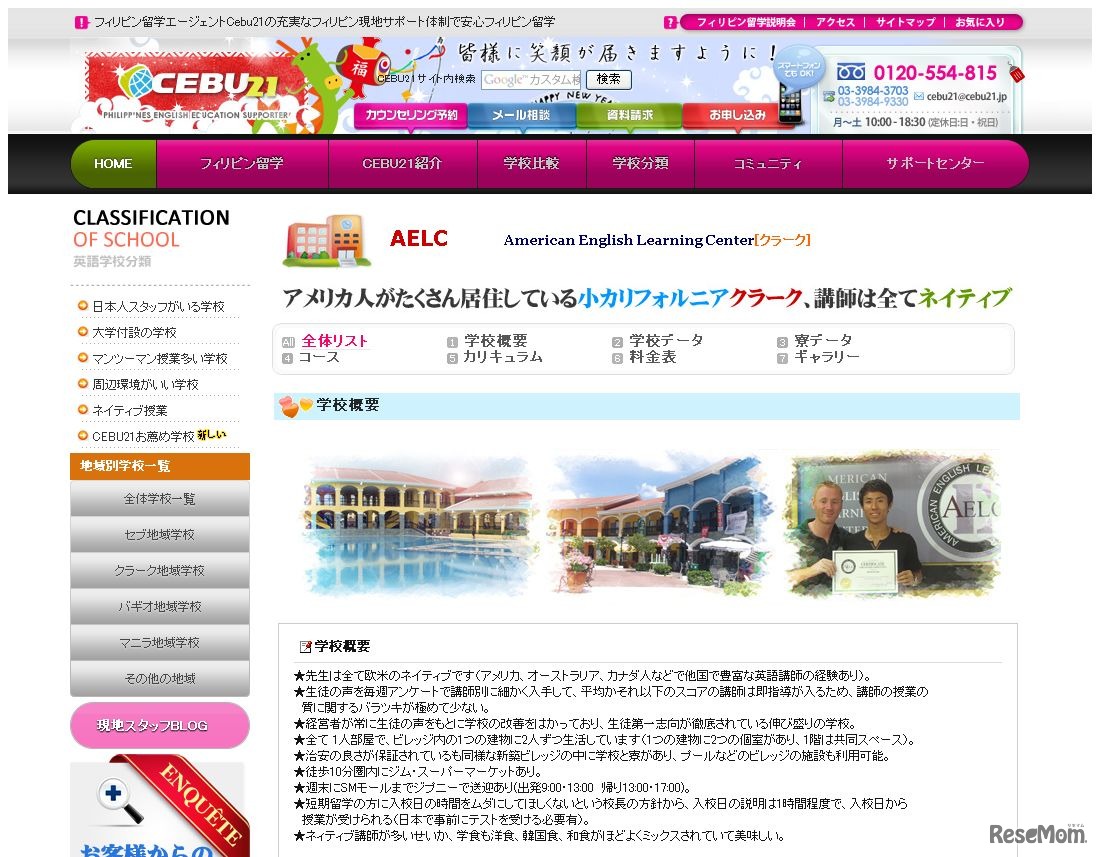Viewport: 1100px width, 857px height.
Task: Select the 学校データ section link
Action: tap(666, 341)
